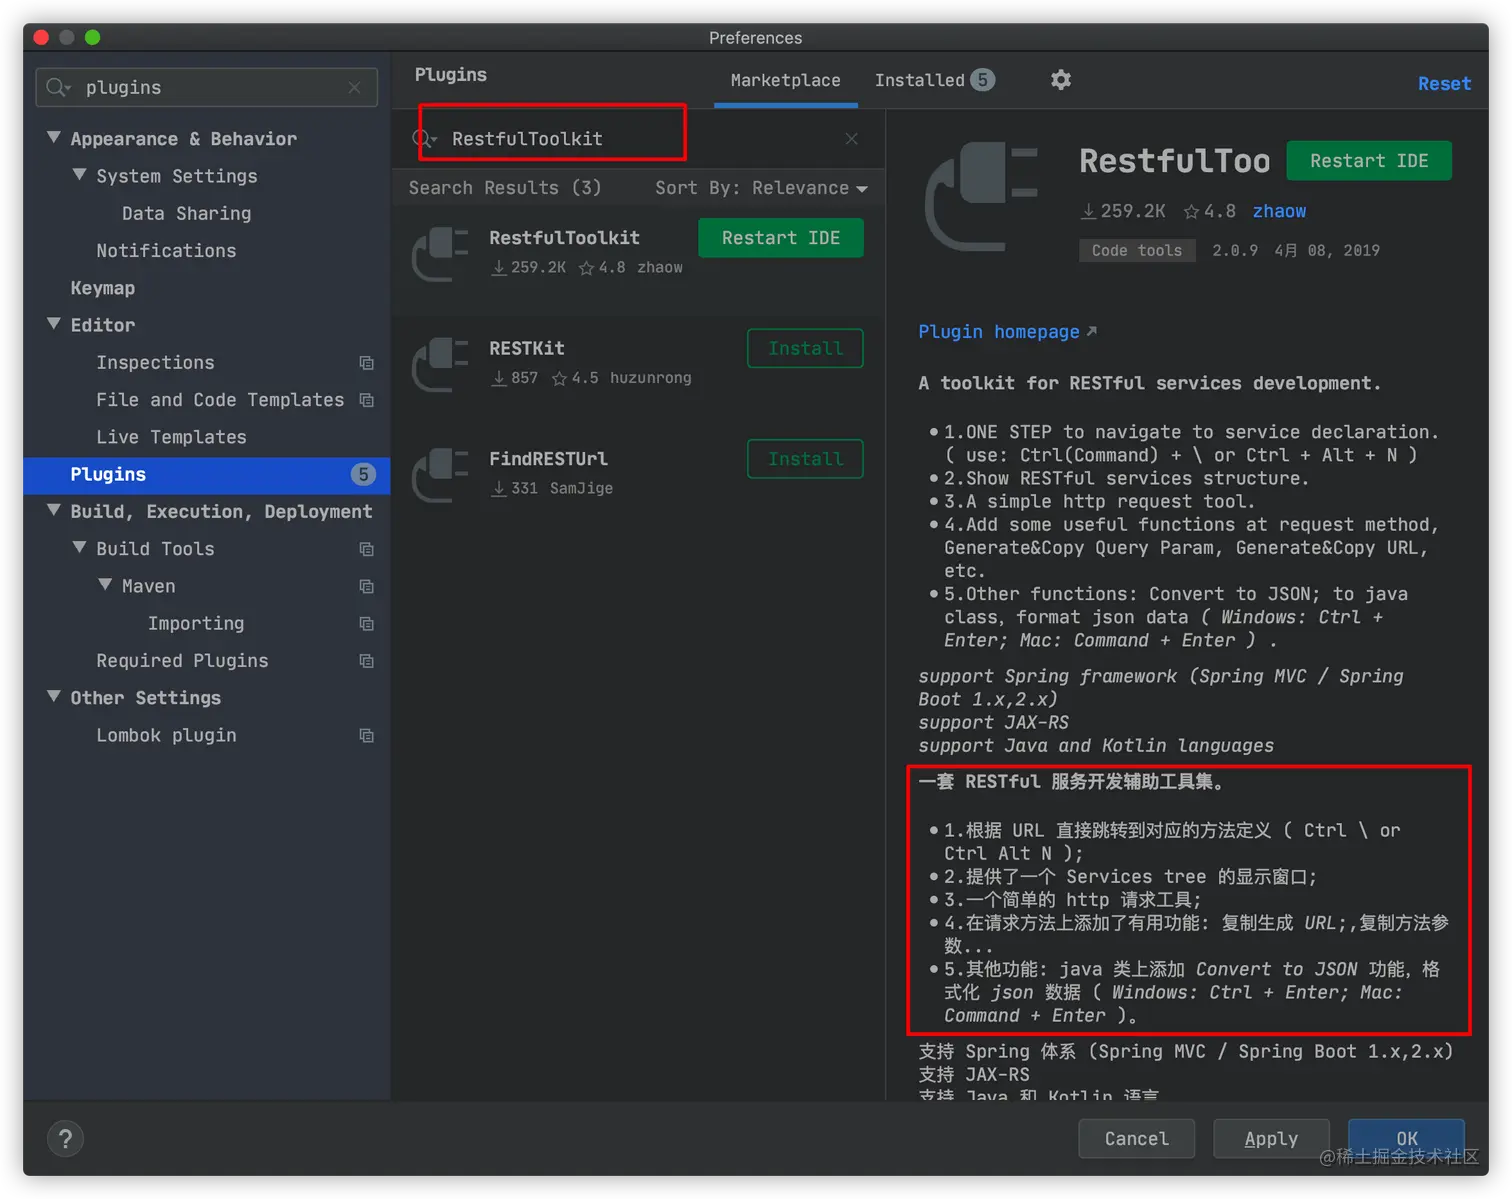Screen dimensions: 1512x1199
Task: Collapse the Appearance & Behavior tree node
Action: 54,137
